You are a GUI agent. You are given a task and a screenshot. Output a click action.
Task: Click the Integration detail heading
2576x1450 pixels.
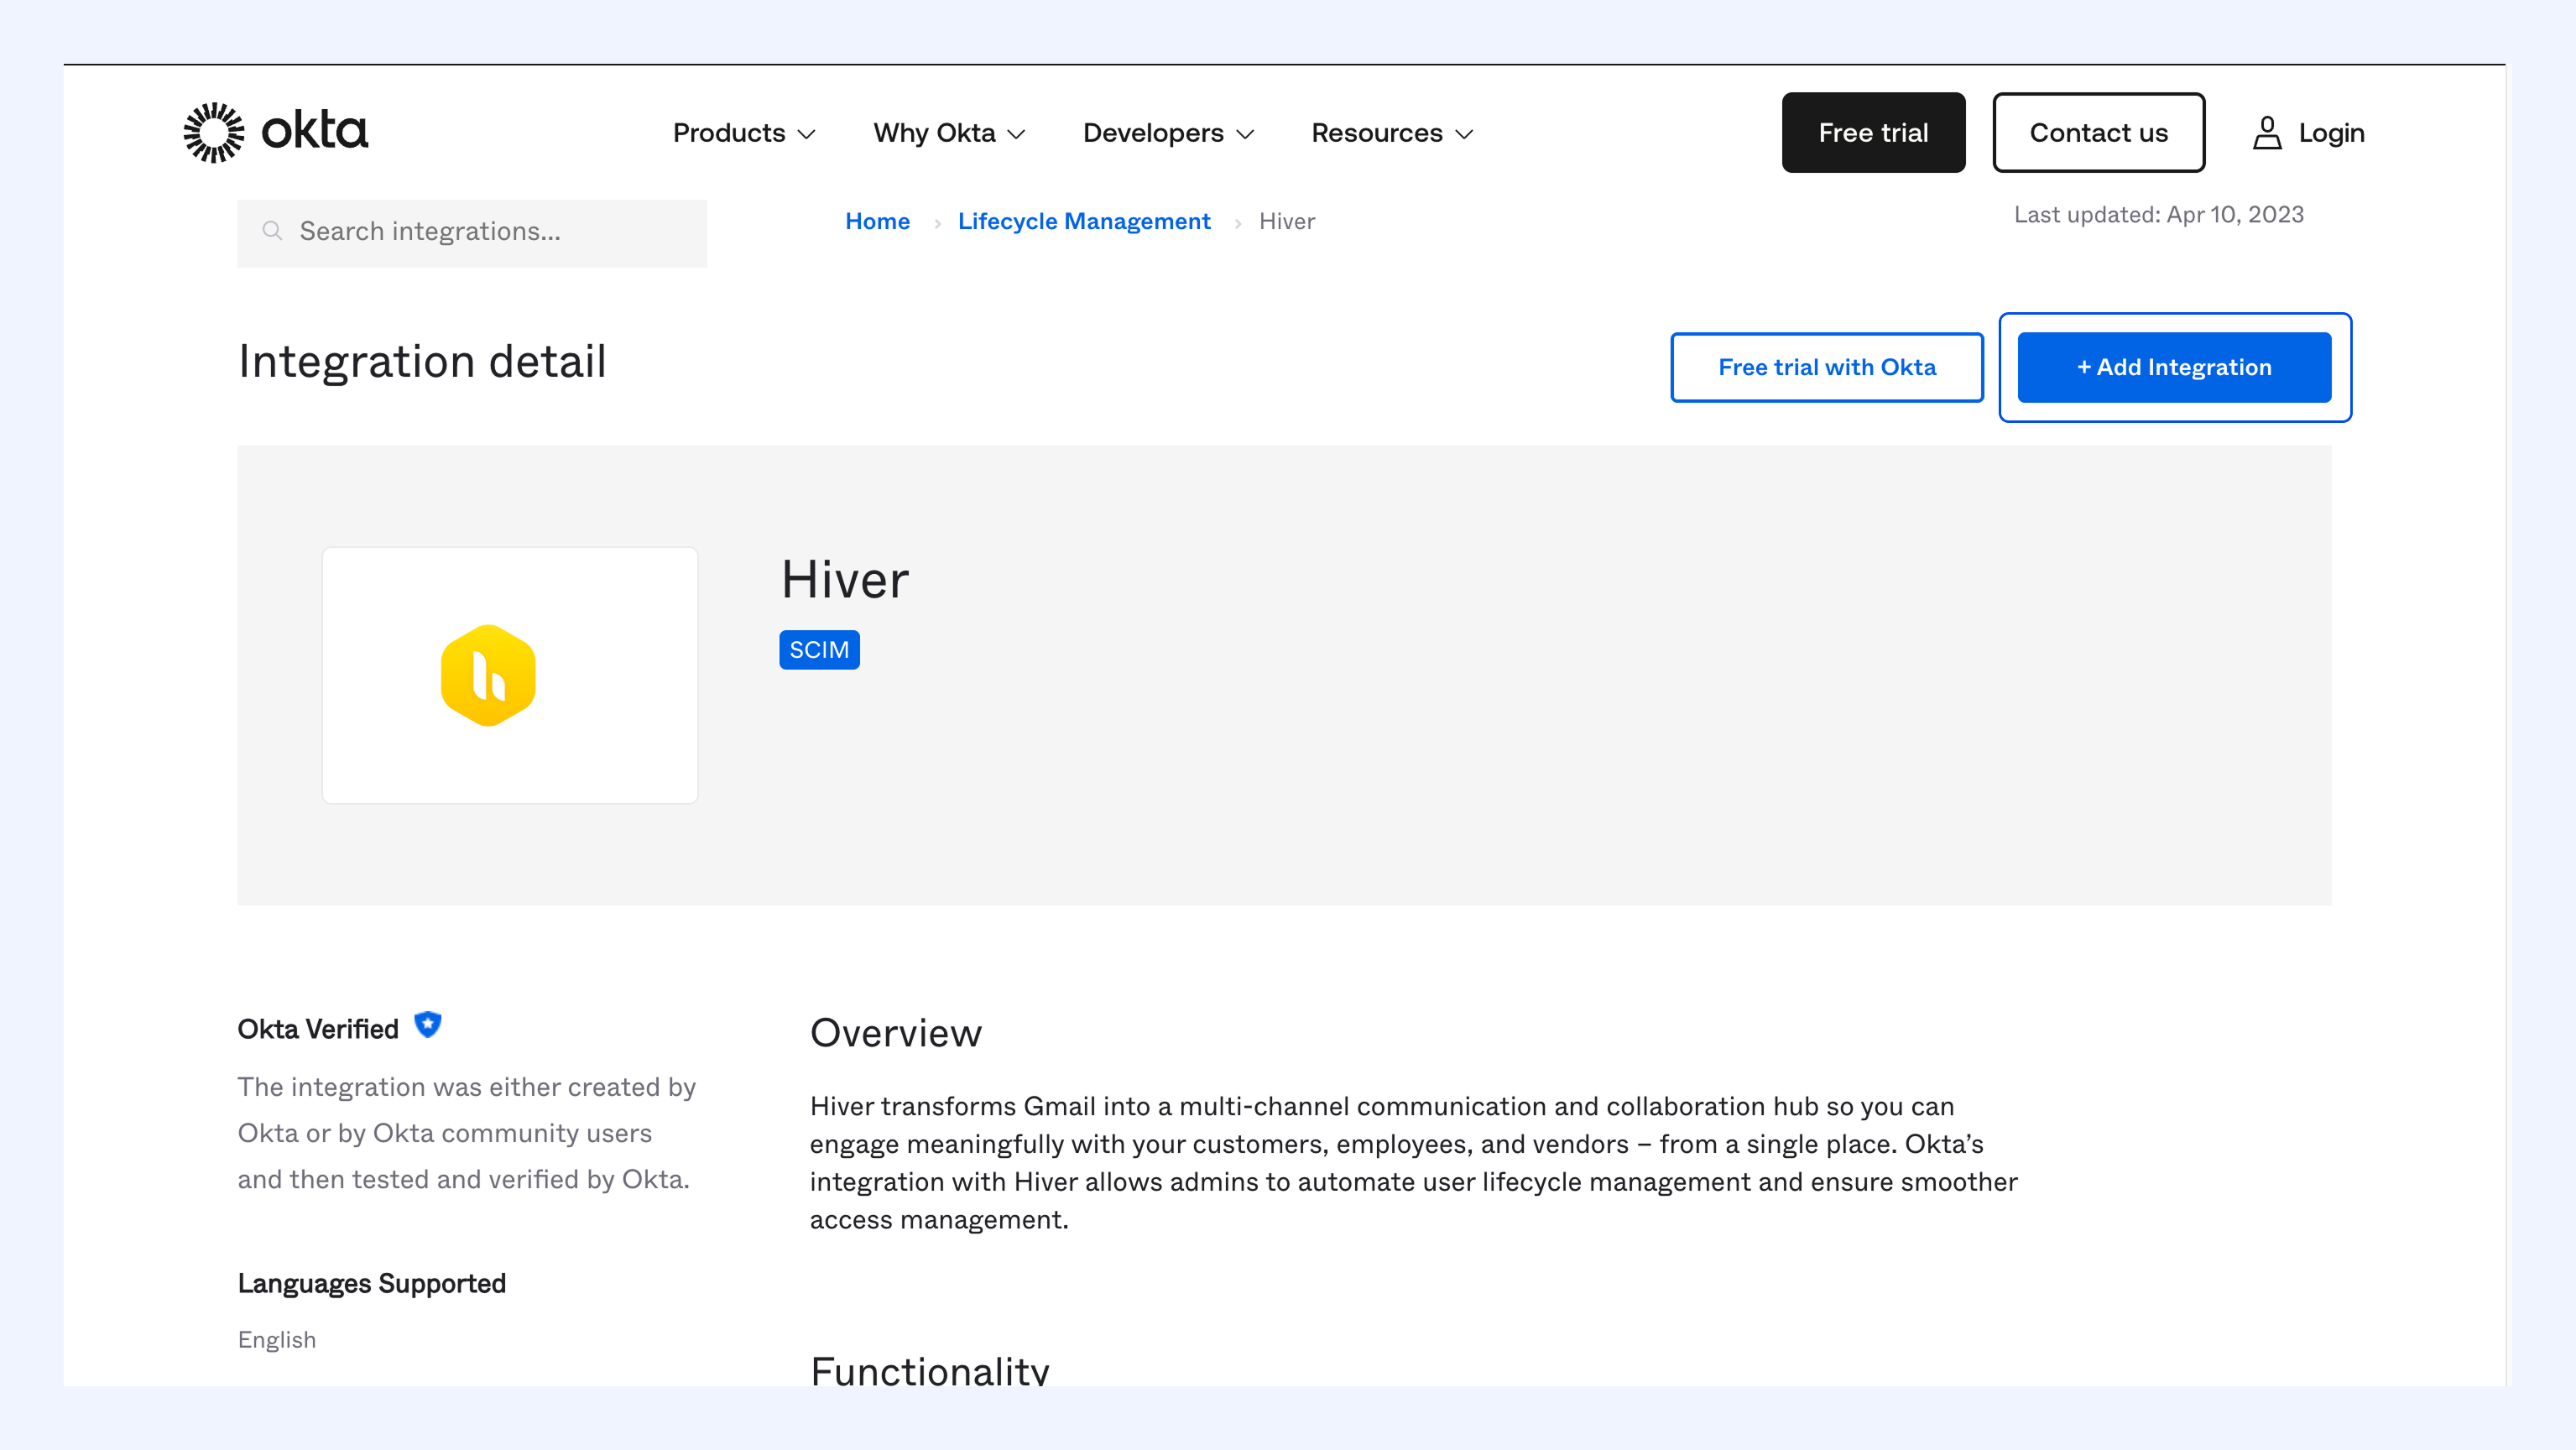pyautogui.click(x=422, y=361)
